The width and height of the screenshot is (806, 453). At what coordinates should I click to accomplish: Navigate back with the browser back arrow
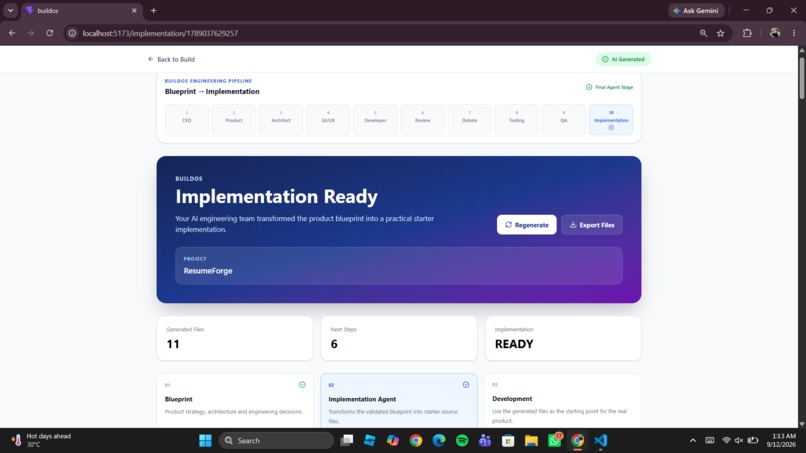point(12,33)
